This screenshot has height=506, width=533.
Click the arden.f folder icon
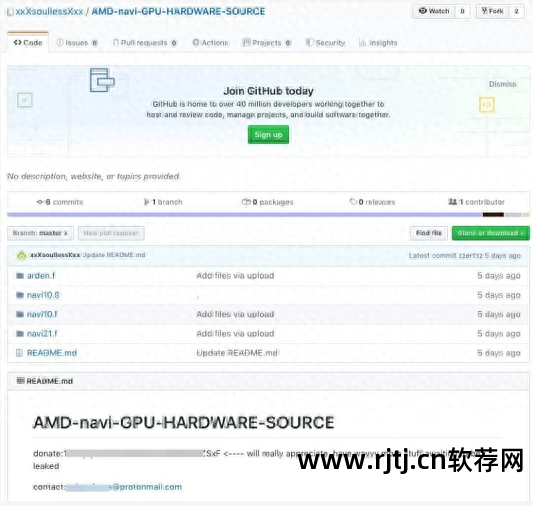tap(20, 276)
